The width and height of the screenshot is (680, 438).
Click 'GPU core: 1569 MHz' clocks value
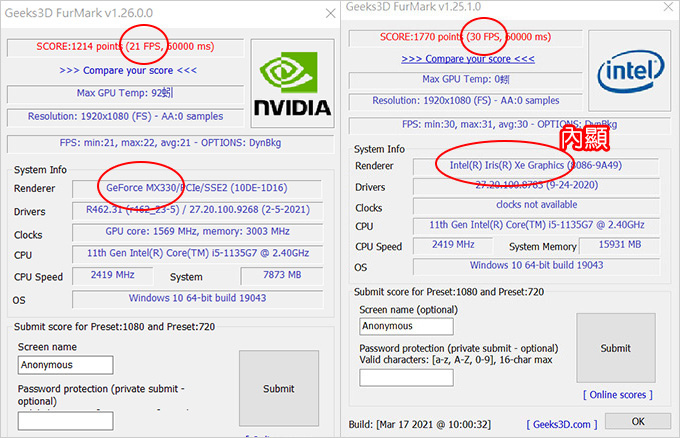click(x=198, y=231)
